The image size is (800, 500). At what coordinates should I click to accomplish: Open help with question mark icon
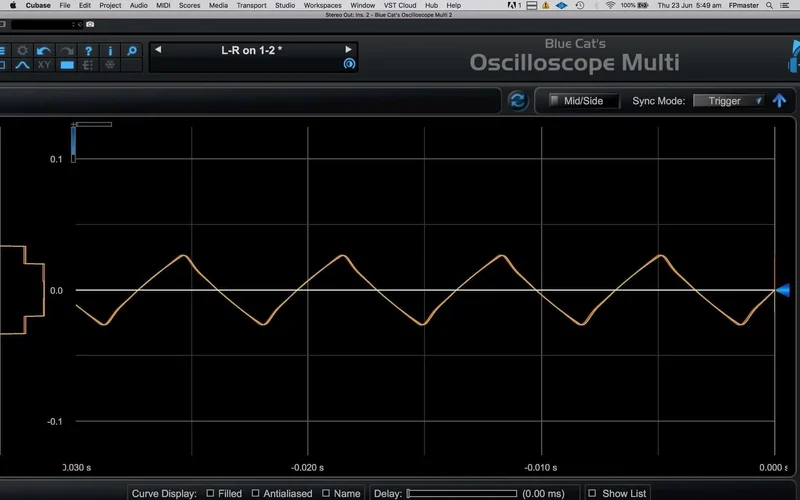pos(88,50)
